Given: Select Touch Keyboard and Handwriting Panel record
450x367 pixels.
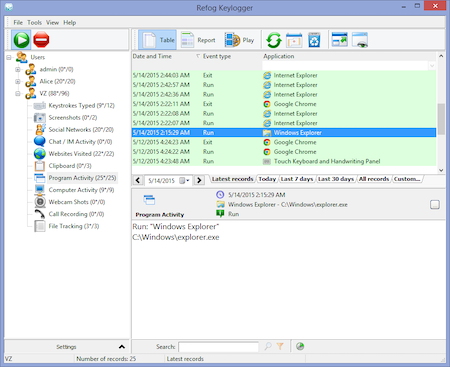Looking at the screenshot, I should click(284, 161).
